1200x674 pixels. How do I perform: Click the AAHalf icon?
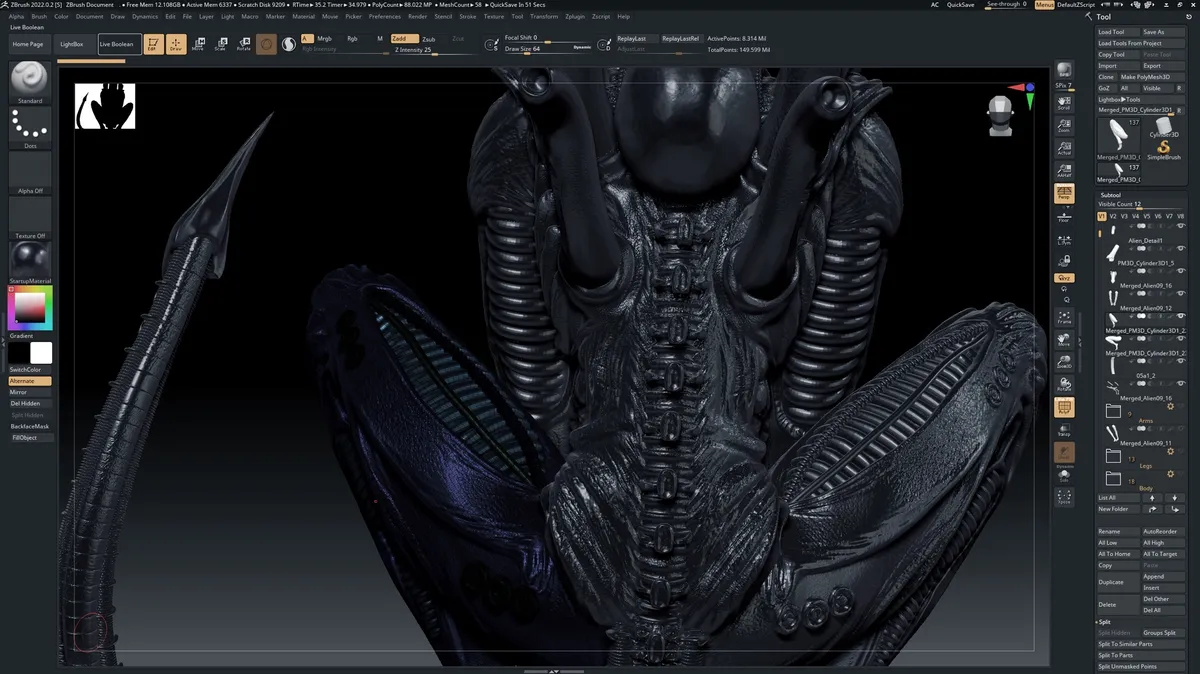(1064, 171)
